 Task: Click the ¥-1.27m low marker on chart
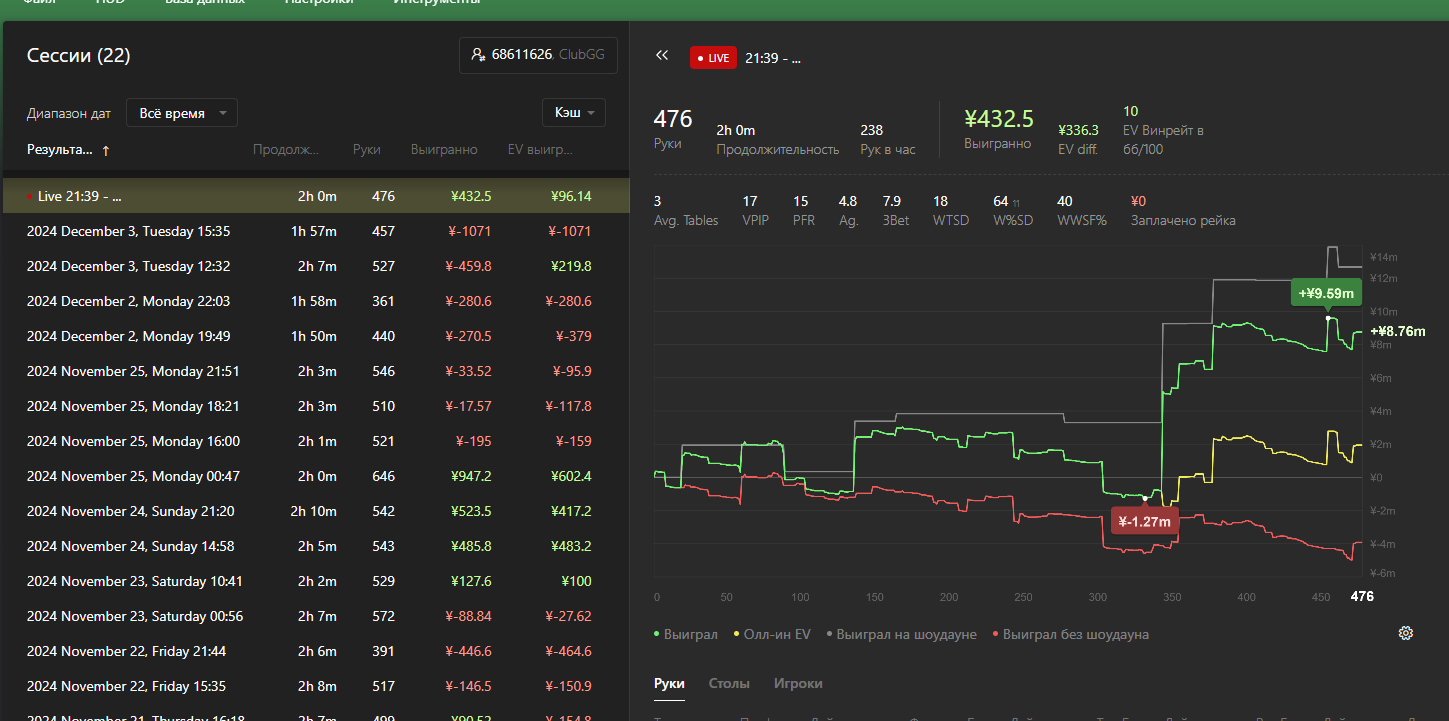[1144, 521]
